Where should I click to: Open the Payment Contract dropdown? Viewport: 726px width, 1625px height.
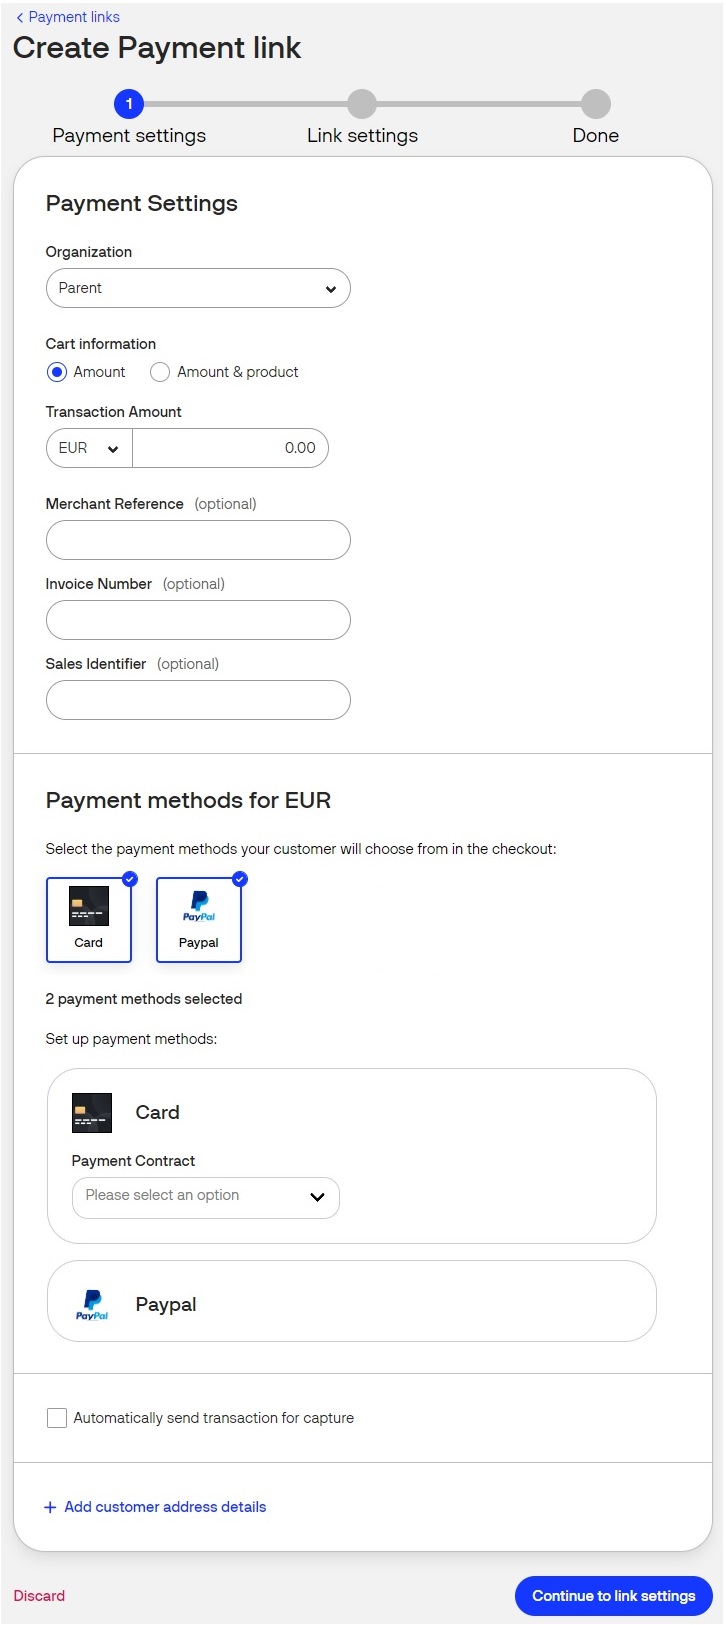(x=205, y=1197)
